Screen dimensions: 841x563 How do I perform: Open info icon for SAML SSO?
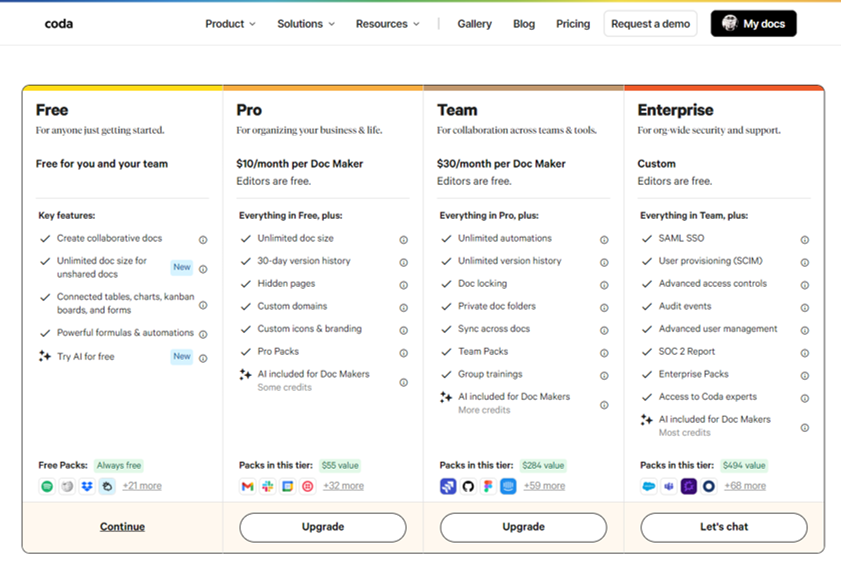(805, 240)
